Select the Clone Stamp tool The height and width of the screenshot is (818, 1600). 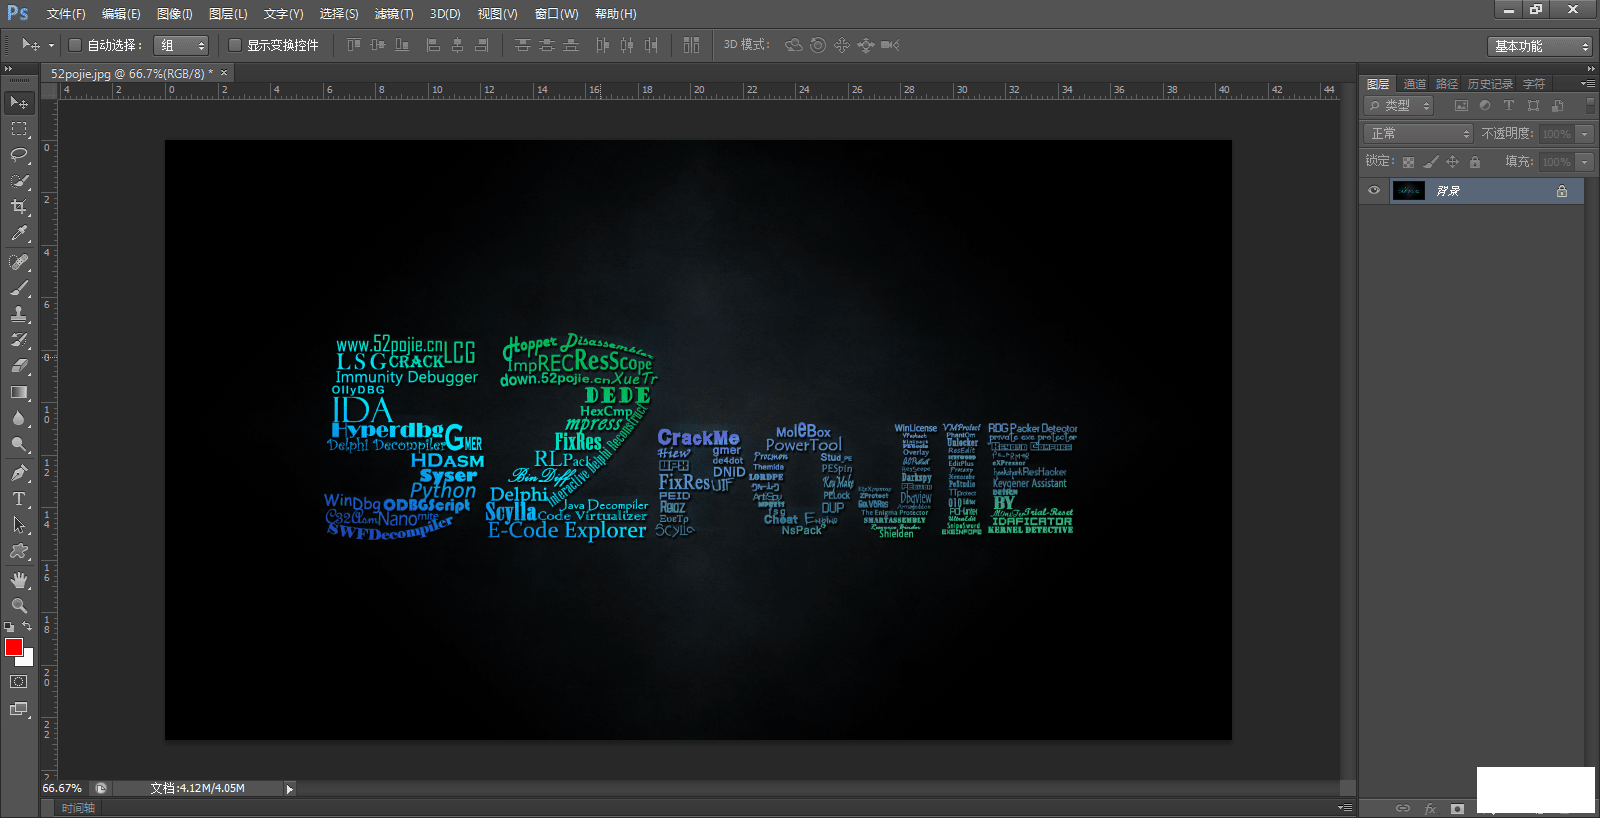click(19, 314)
